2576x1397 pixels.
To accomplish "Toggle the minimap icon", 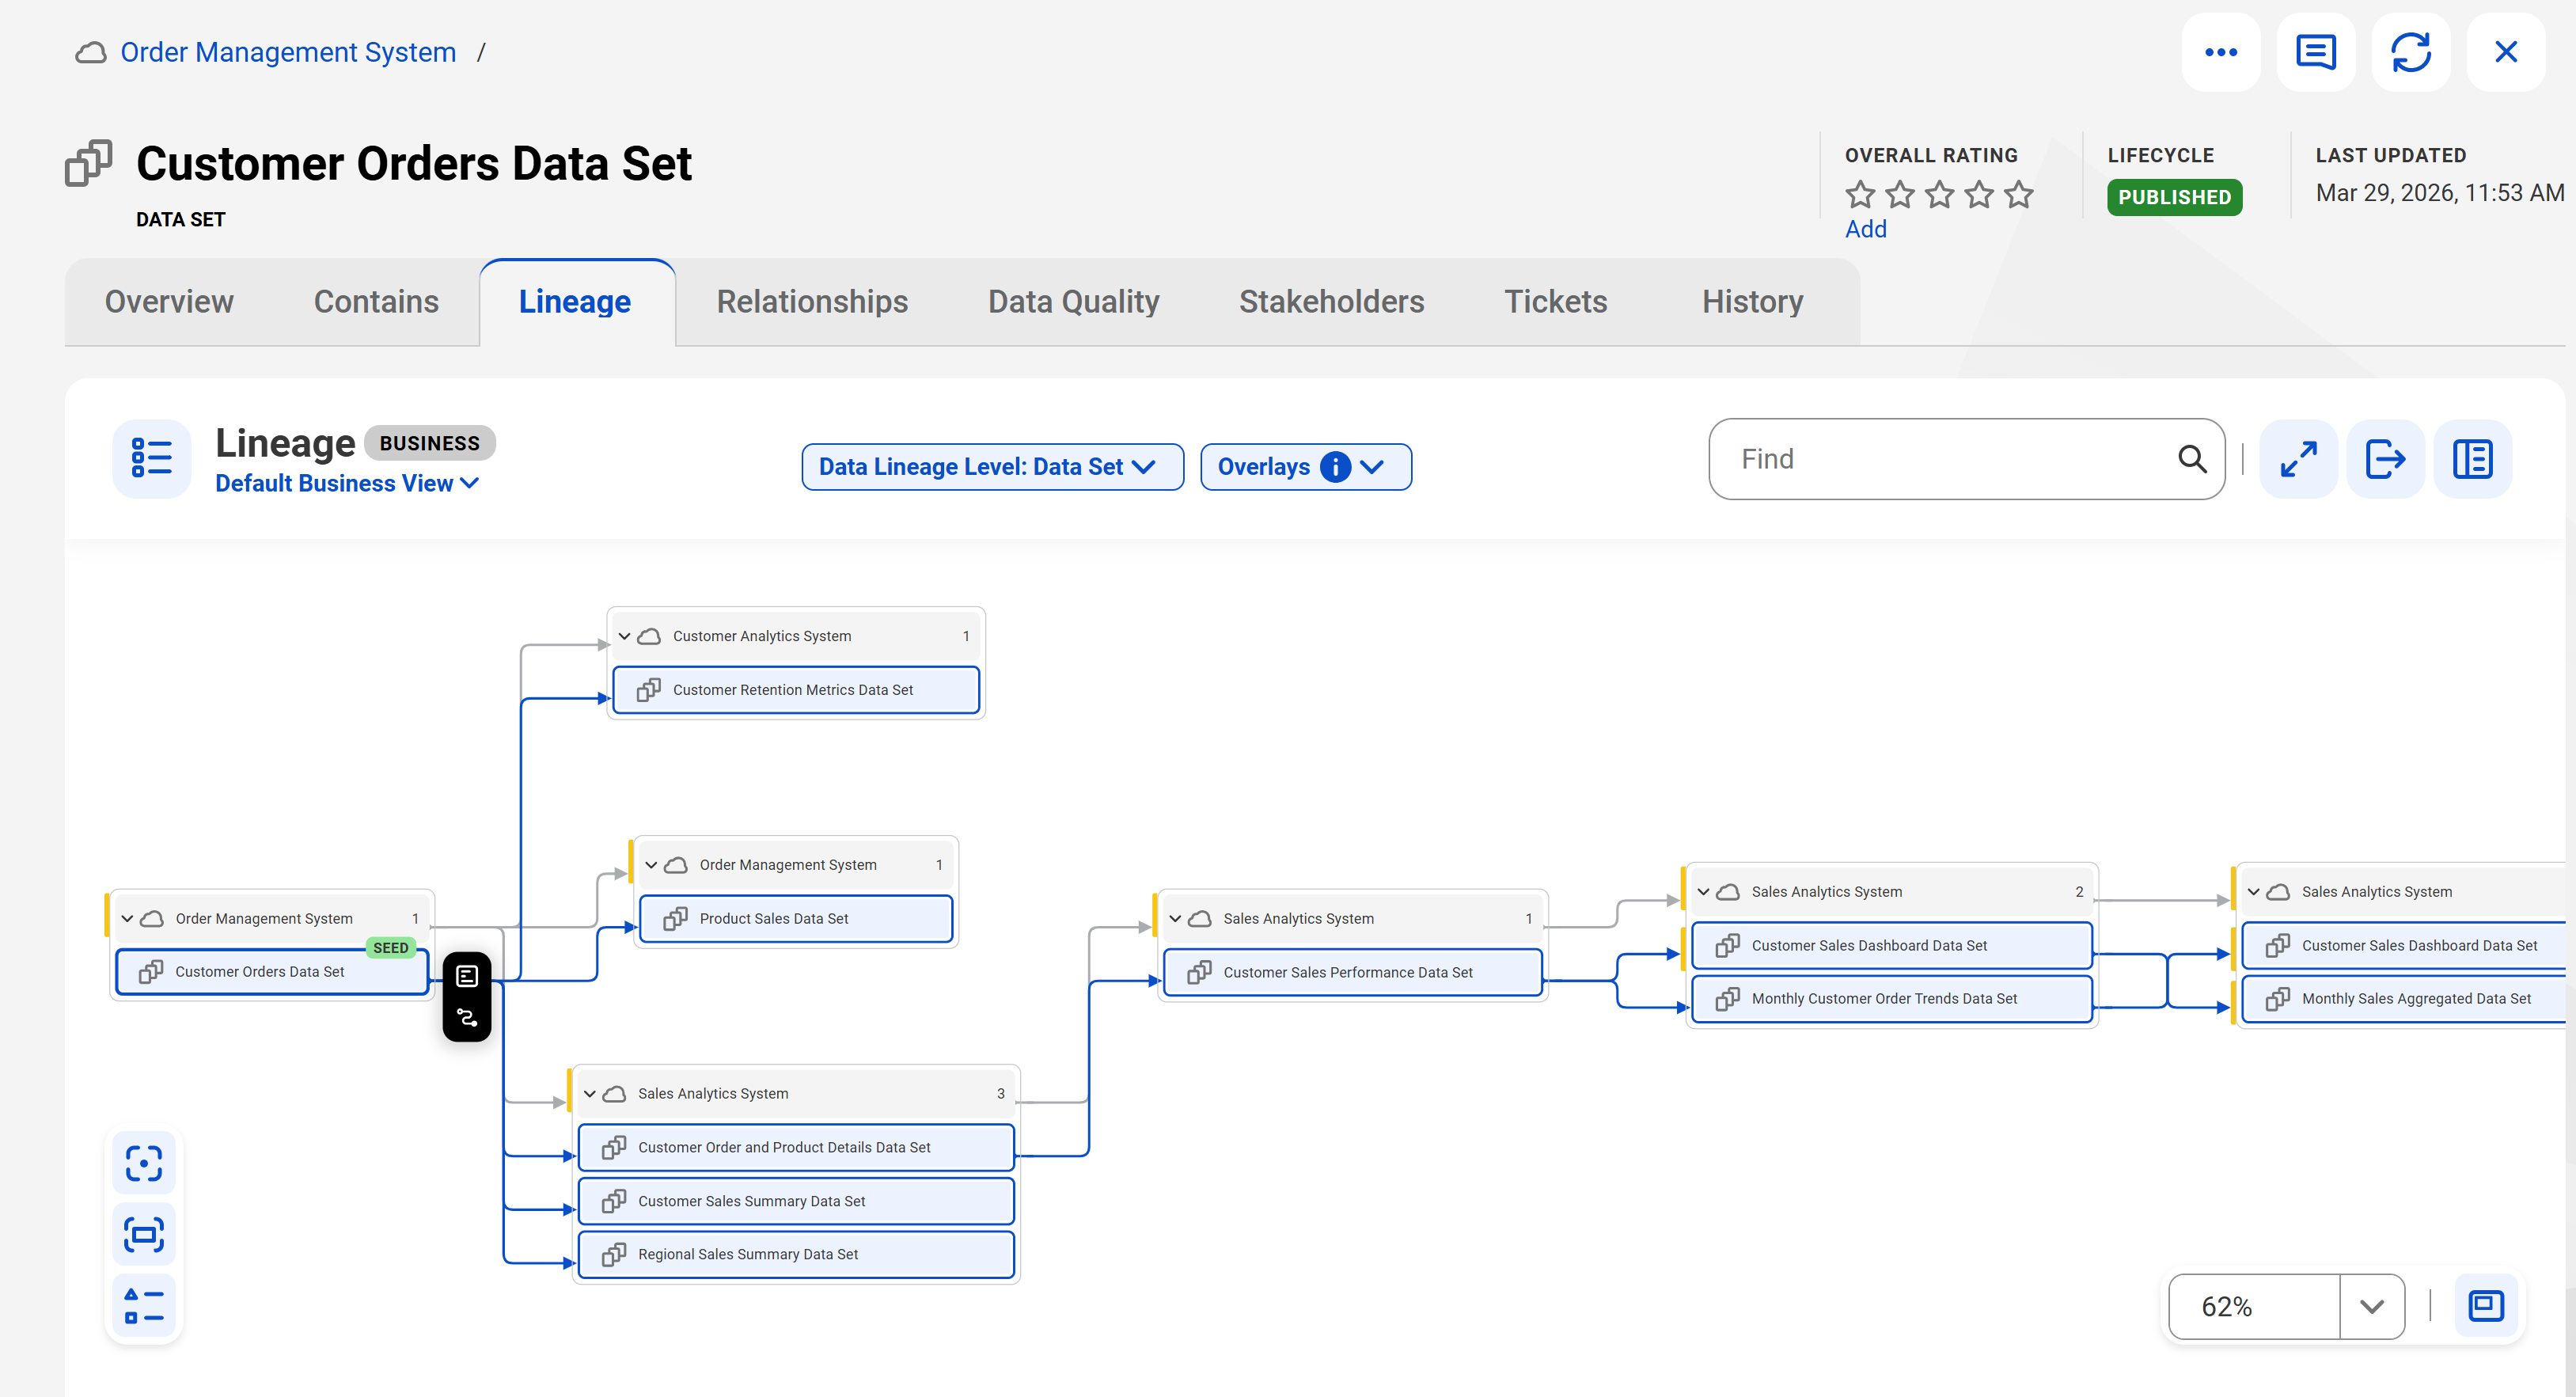I will (x=2486, y=1306).
